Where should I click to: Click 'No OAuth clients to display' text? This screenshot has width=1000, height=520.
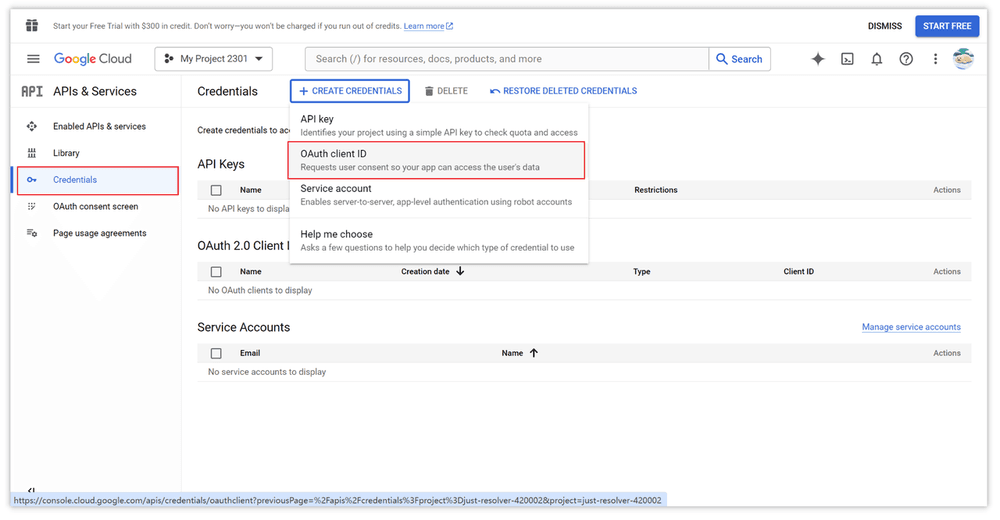click(260, 290)
